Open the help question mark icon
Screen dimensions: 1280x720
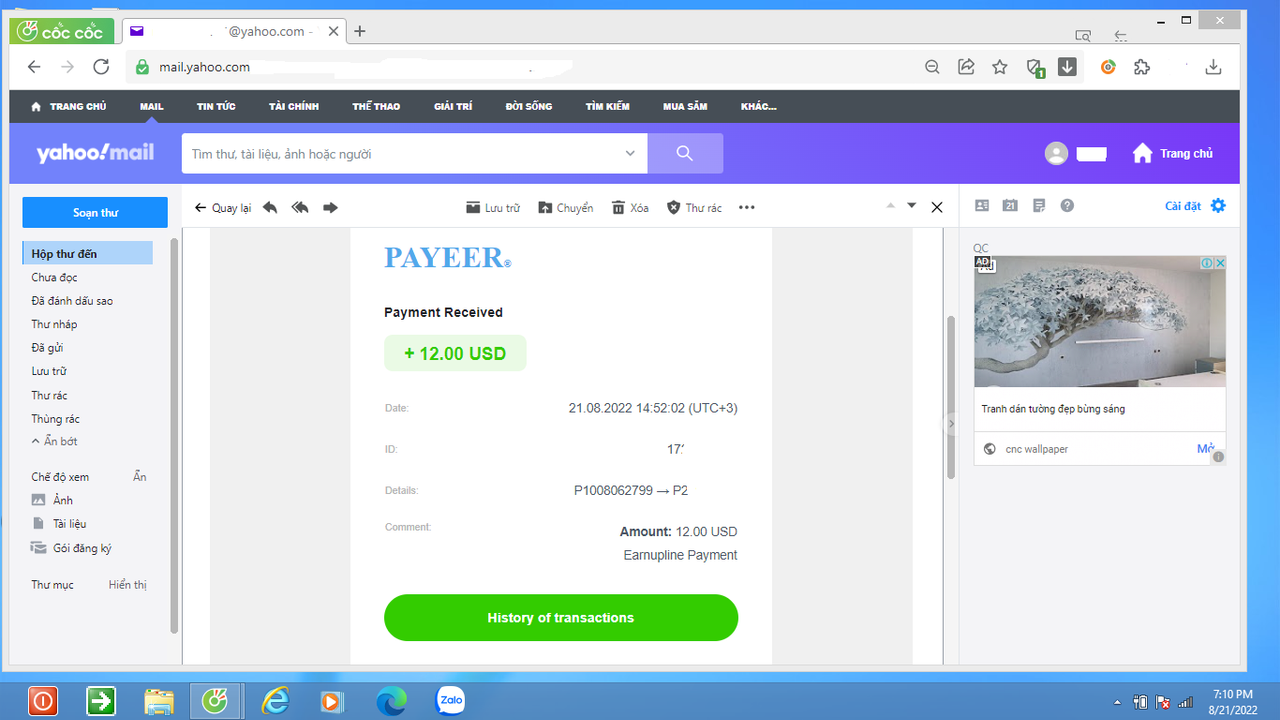[1067, 206]
